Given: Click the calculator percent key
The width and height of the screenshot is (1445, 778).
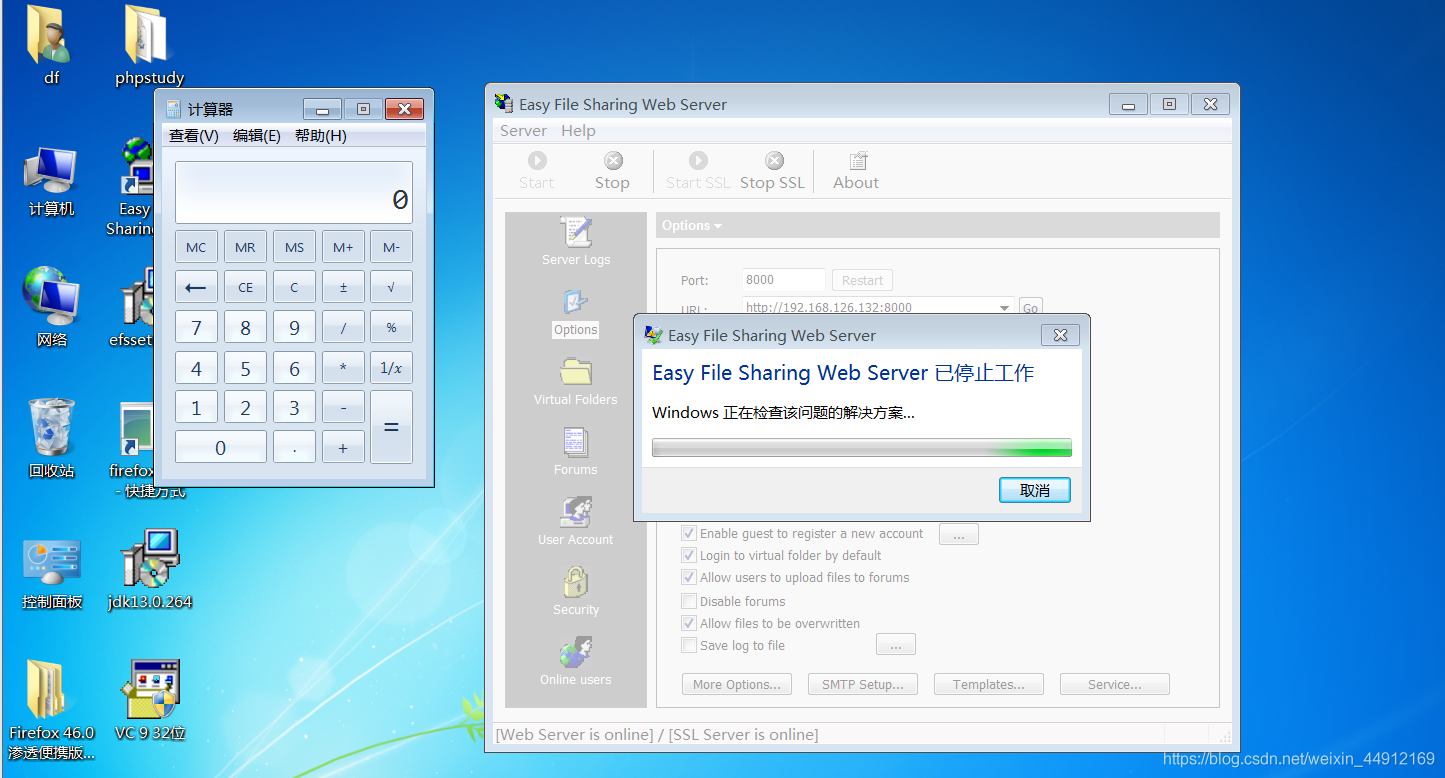Looking at the screenshot, I should [391, 327].
